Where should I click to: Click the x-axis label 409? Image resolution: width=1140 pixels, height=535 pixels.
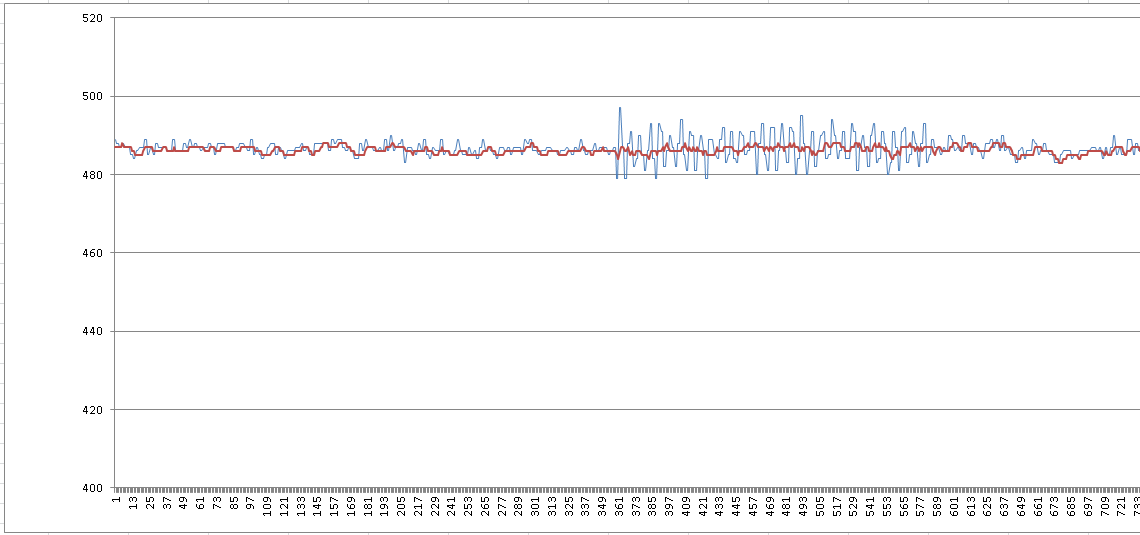point(686,505)
